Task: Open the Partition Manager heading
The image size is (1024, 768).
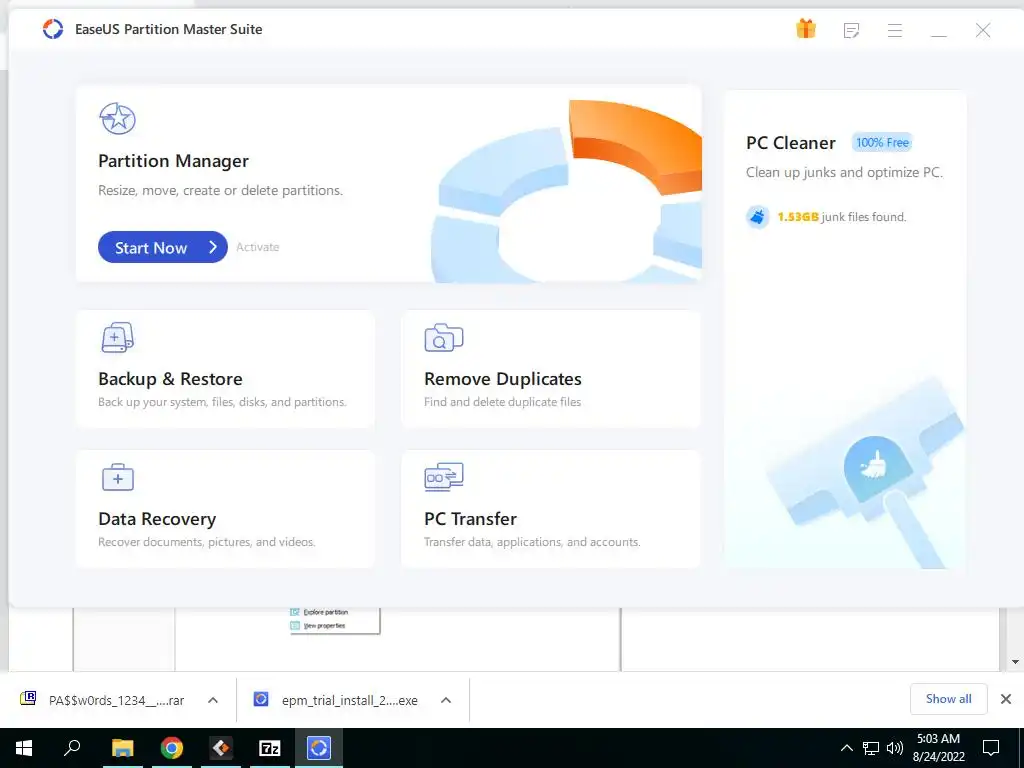Action: pyautogui.click(x=173, y=161)
